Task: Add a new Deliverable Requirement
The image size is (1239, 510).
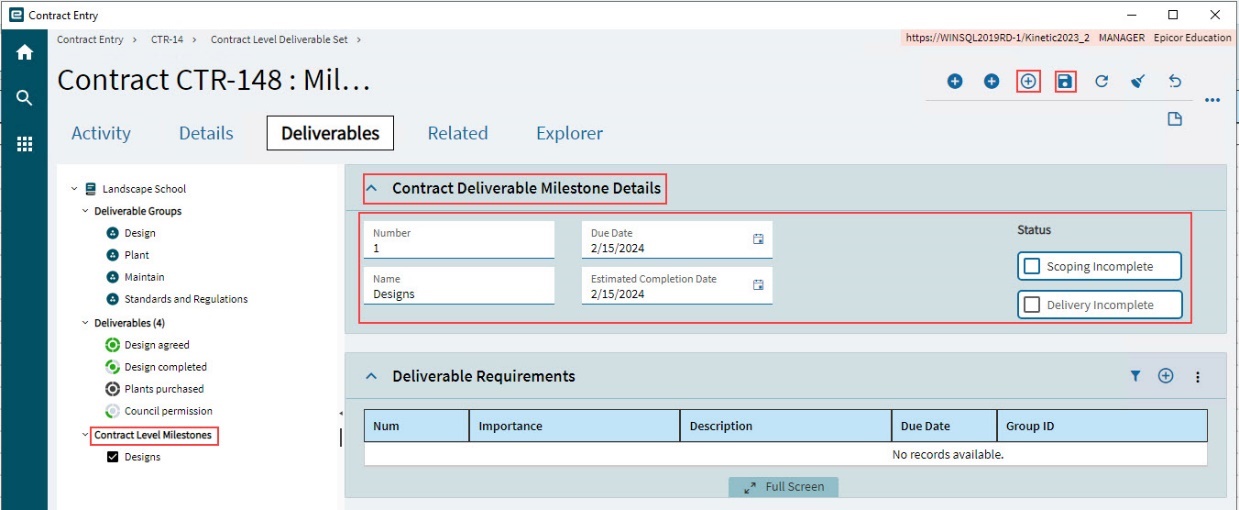Action: pyautogui.click(x=1165, y=376)
